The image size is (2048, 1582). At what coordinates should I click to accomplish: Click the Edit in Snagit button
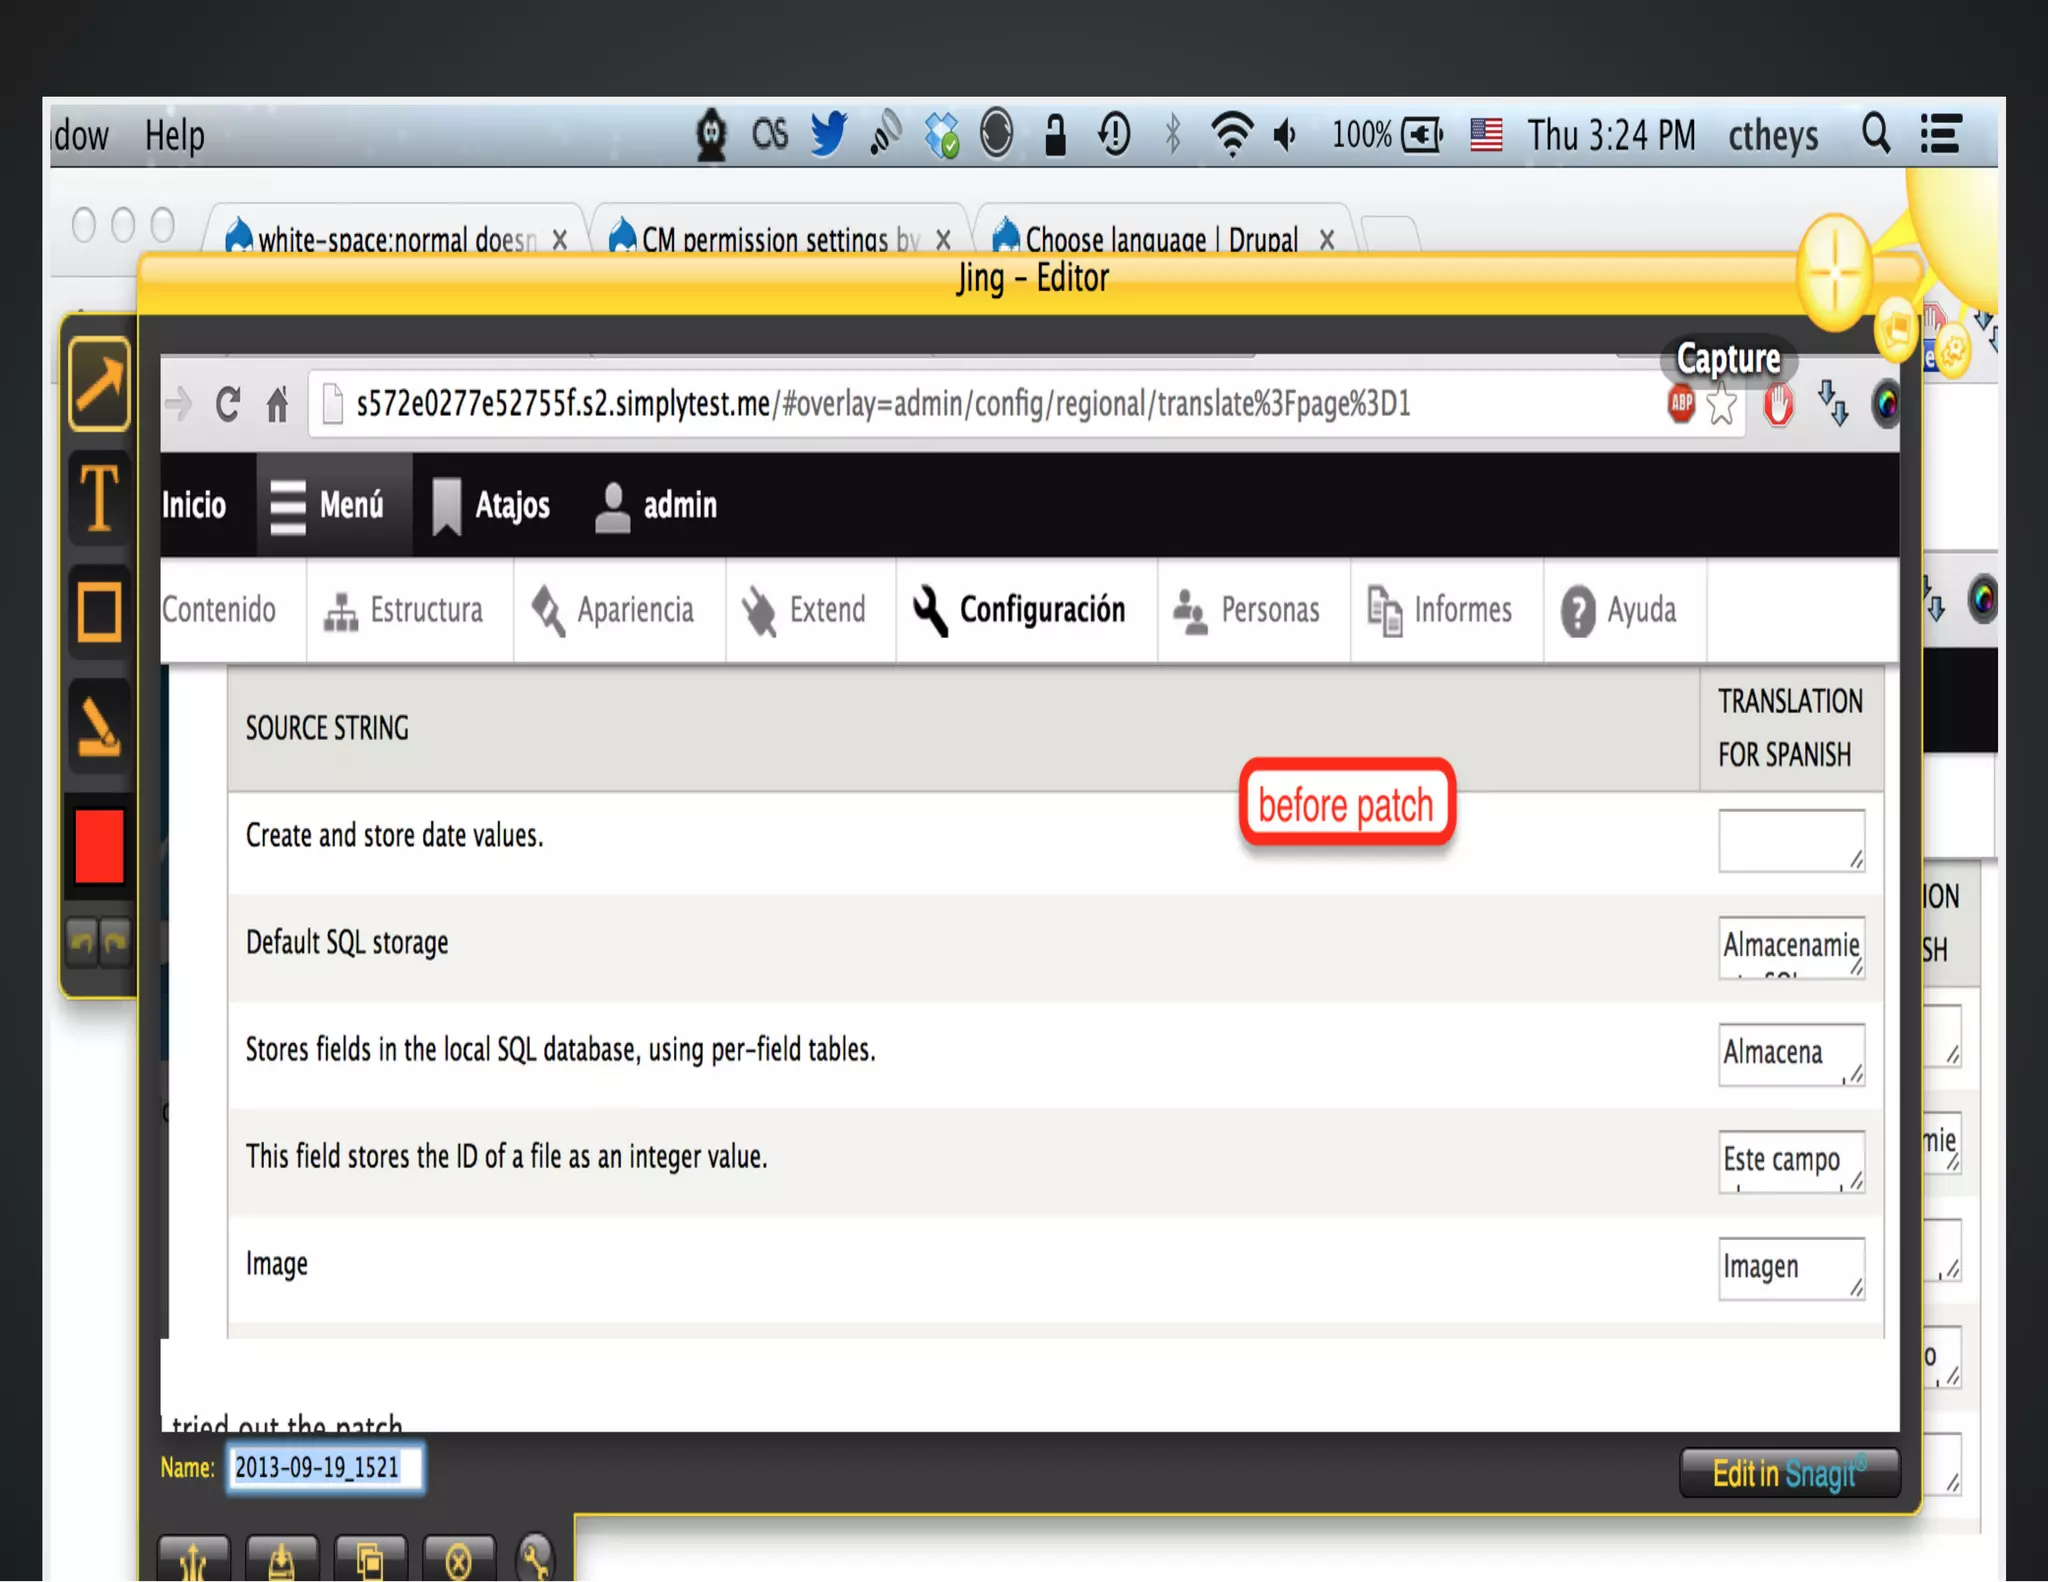tap(1789, 1473)
